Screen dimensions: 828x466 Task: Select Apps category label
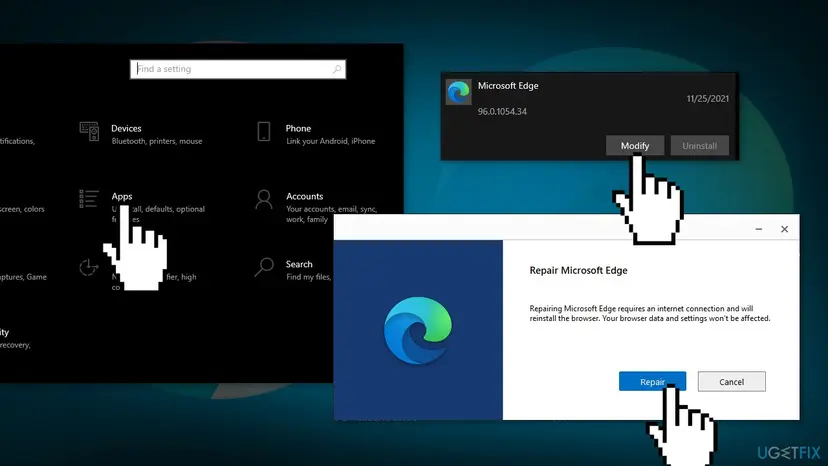pos(122,196)
